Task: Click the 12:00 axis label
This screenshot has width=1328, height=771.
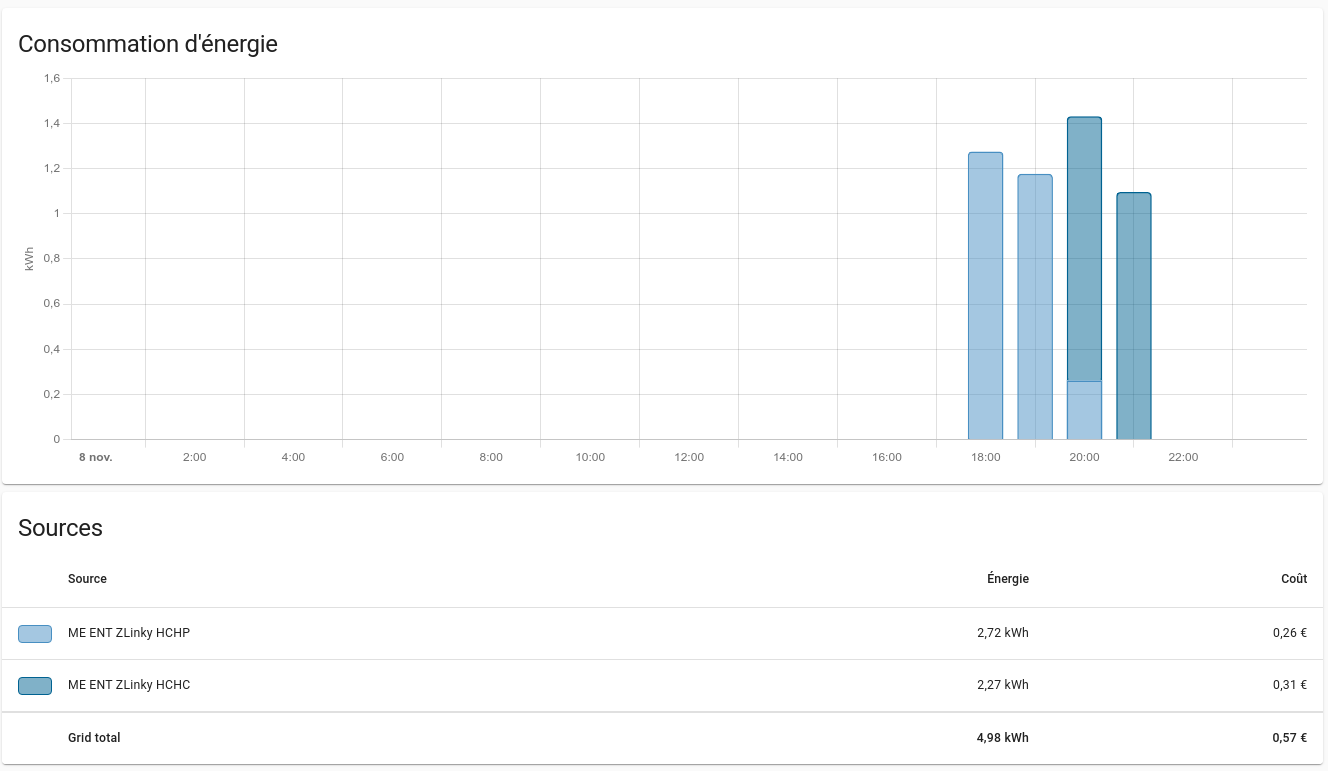Action: pos(689,457)
